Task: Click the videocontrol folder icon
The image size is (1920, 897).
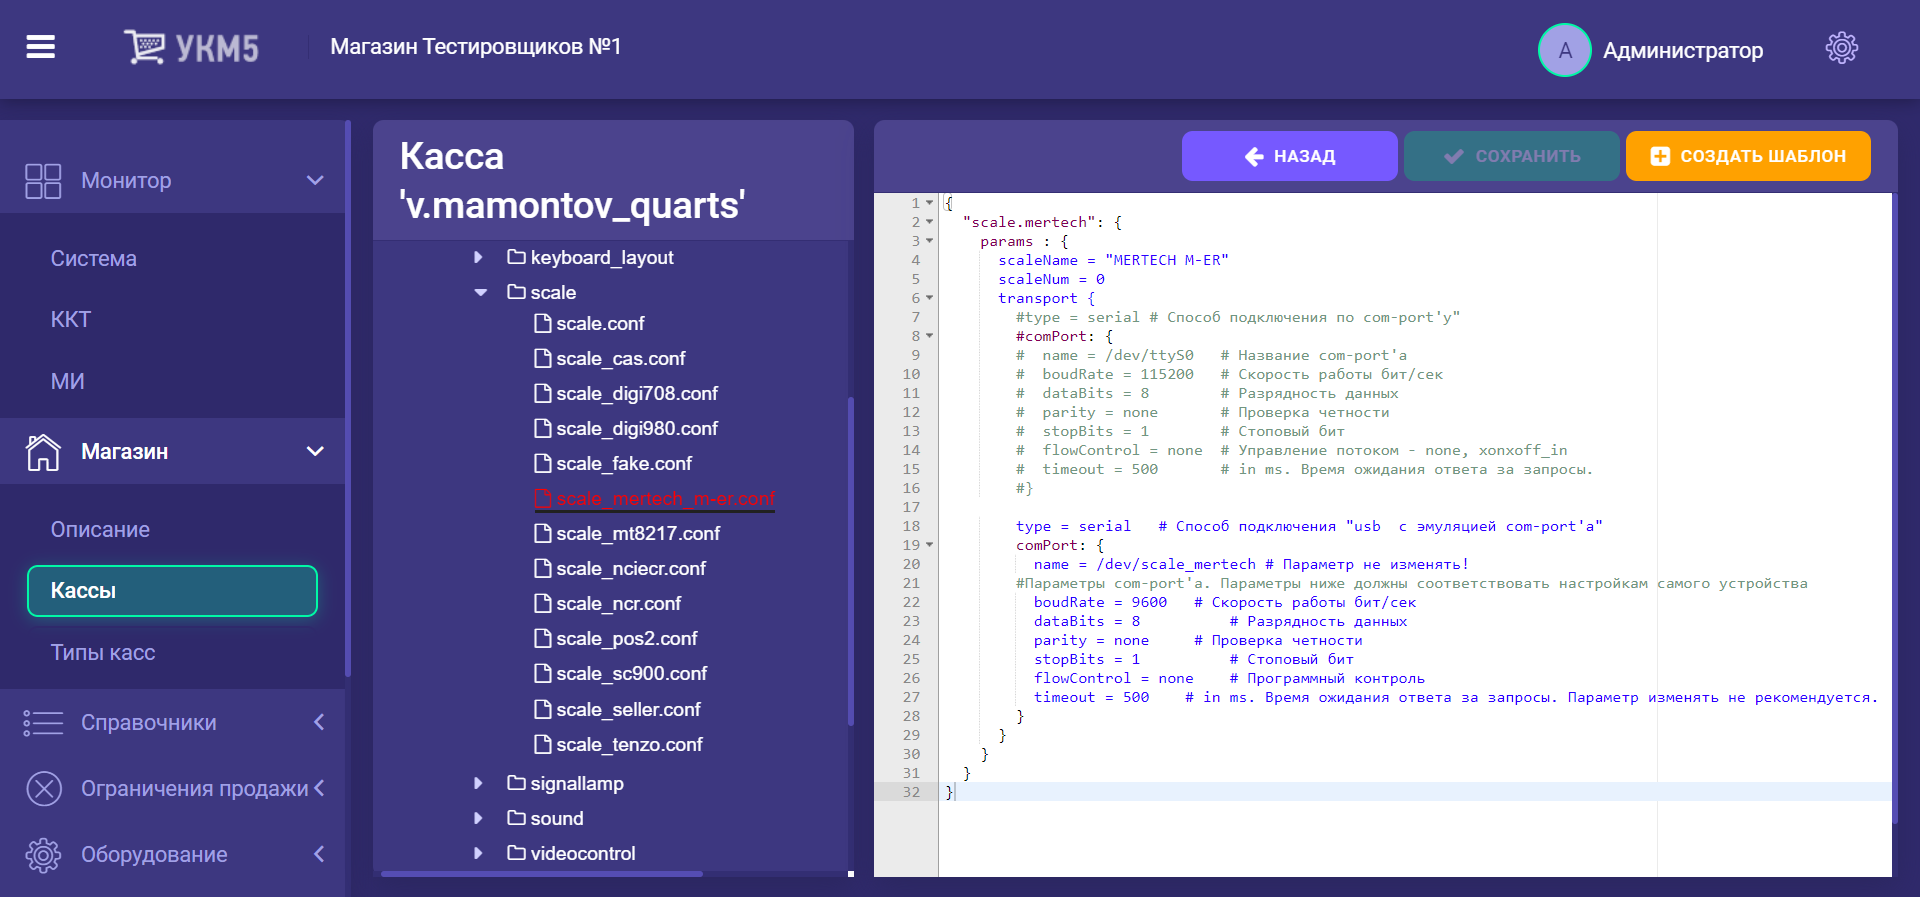Action: click(x=516, y=853)
